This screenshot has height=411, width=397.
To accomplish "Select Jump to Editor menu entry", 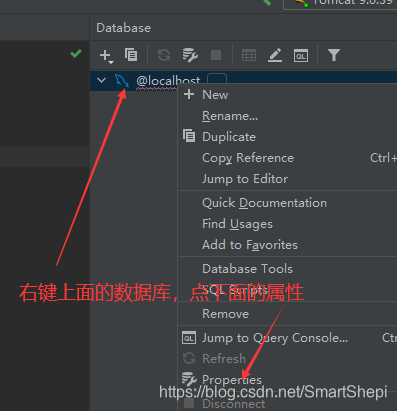I will click(x=287, y=179).
